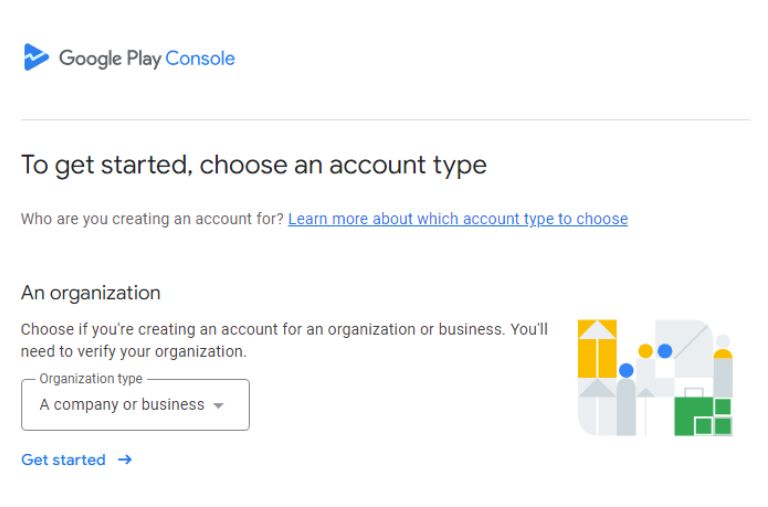Click the organization description paragraph text
The width and height of the screenshot is (768, 507).
(x=284, y=340)
